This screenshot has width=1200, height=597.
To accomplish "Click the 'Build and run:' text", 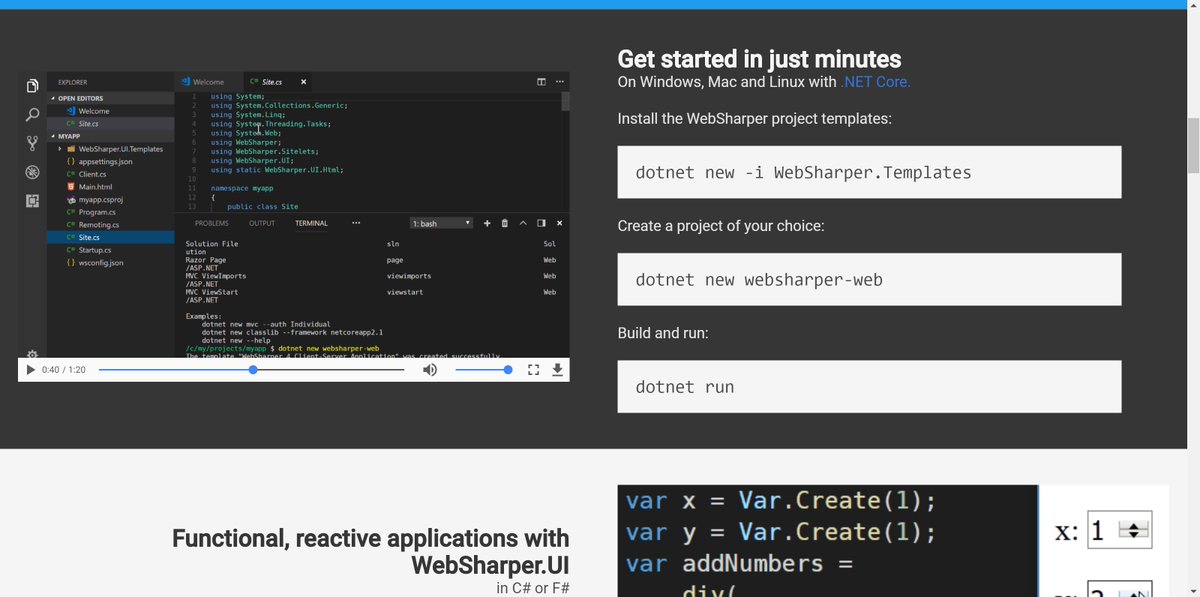I will click(663, 333).
